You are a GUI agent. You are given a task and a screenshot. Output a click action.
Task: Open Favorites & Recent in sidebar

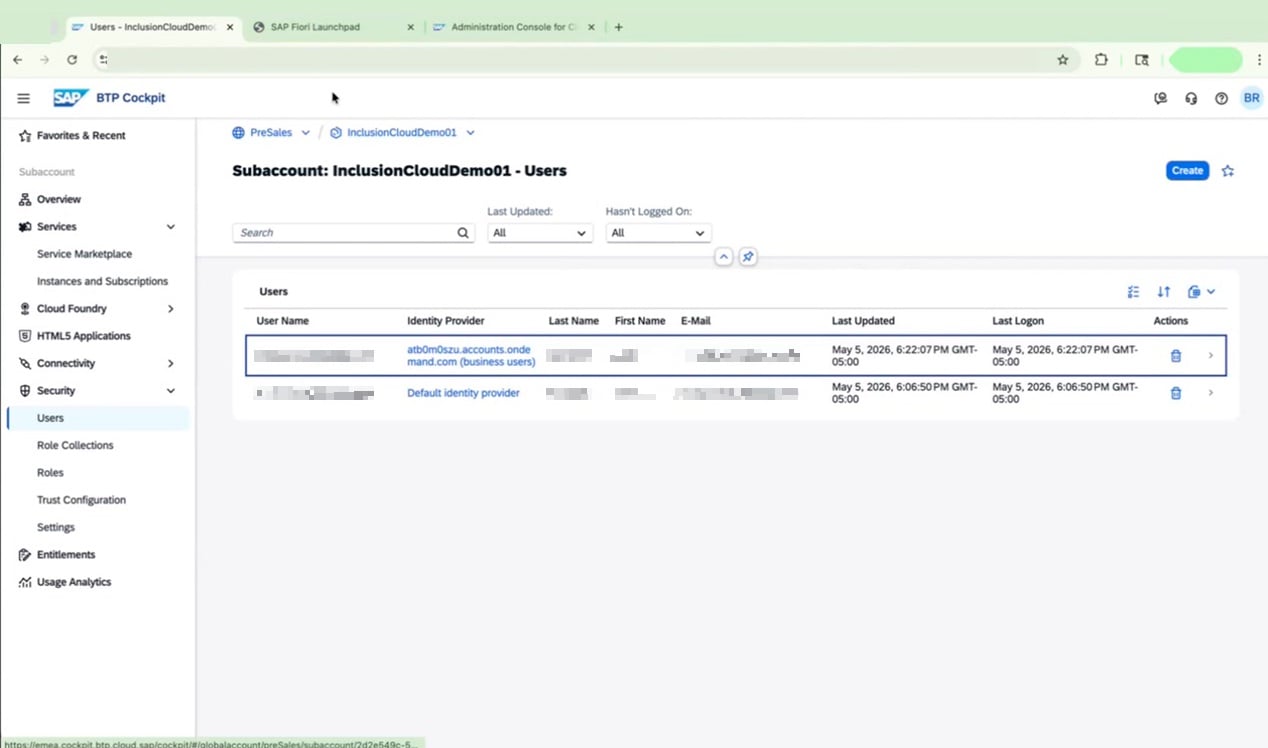pos(81,136)
